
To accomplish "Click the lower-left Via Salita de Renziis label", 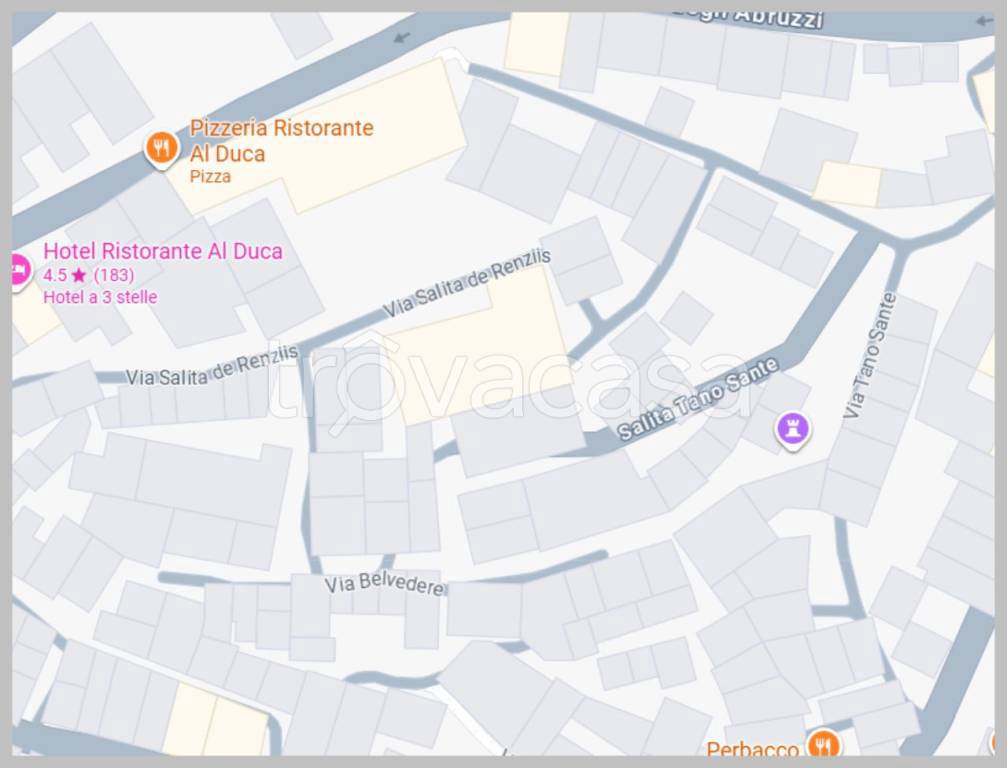I will pyautogui.click(x=212, y=365).
